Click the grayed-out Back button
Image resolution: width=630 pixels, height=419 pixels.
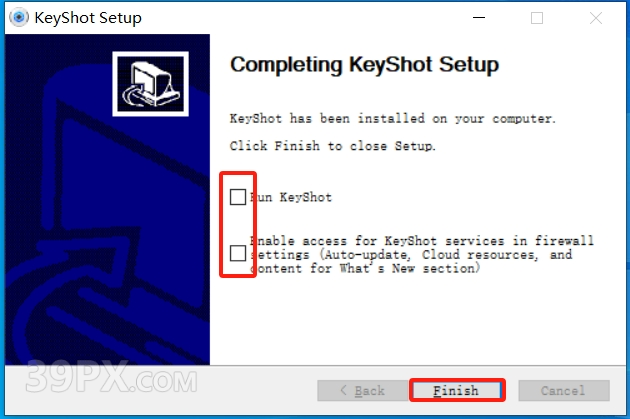tap(362, 390)
